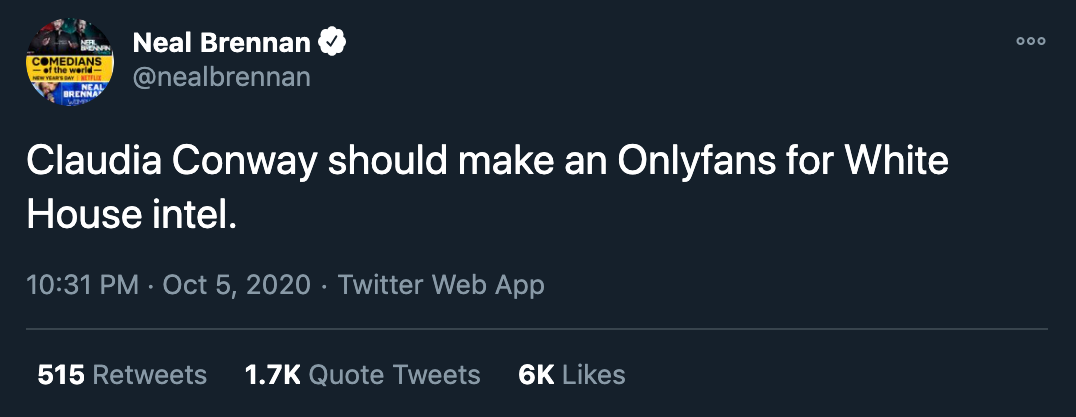Click the 515 retweet count number
Image resolution: width=1076 pixels, height=417 pixels.
[x=61, y=375]
